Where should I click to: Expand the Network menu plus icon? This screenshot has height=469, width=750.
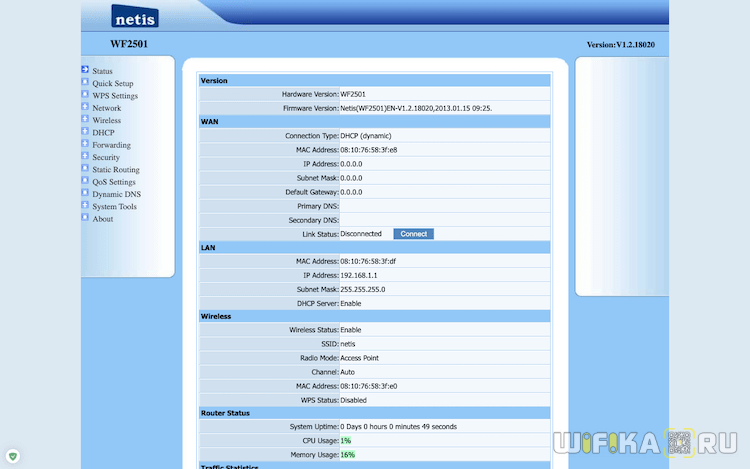tap(85, 107)
